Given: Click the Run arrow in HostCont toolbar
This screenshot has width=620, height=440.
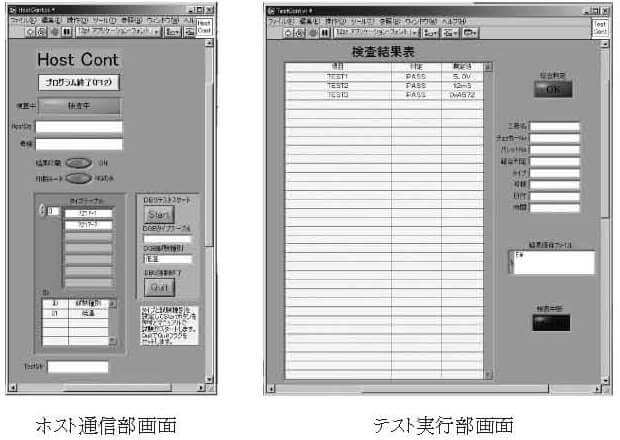Looking at the screenshot, I should [30, 31].
